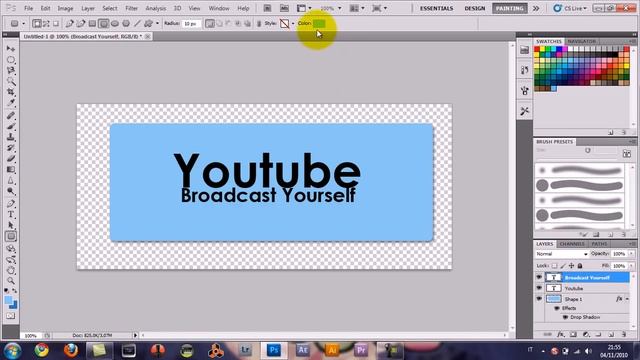Screen dimensions: 640x360
Task: Click the Custom Shape tool in options bar
Action: click(148, 24)
